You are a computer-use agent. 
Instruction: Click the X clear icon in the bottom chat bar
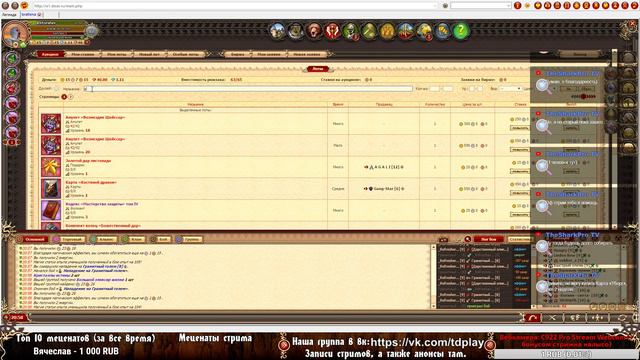click(552, 318)
